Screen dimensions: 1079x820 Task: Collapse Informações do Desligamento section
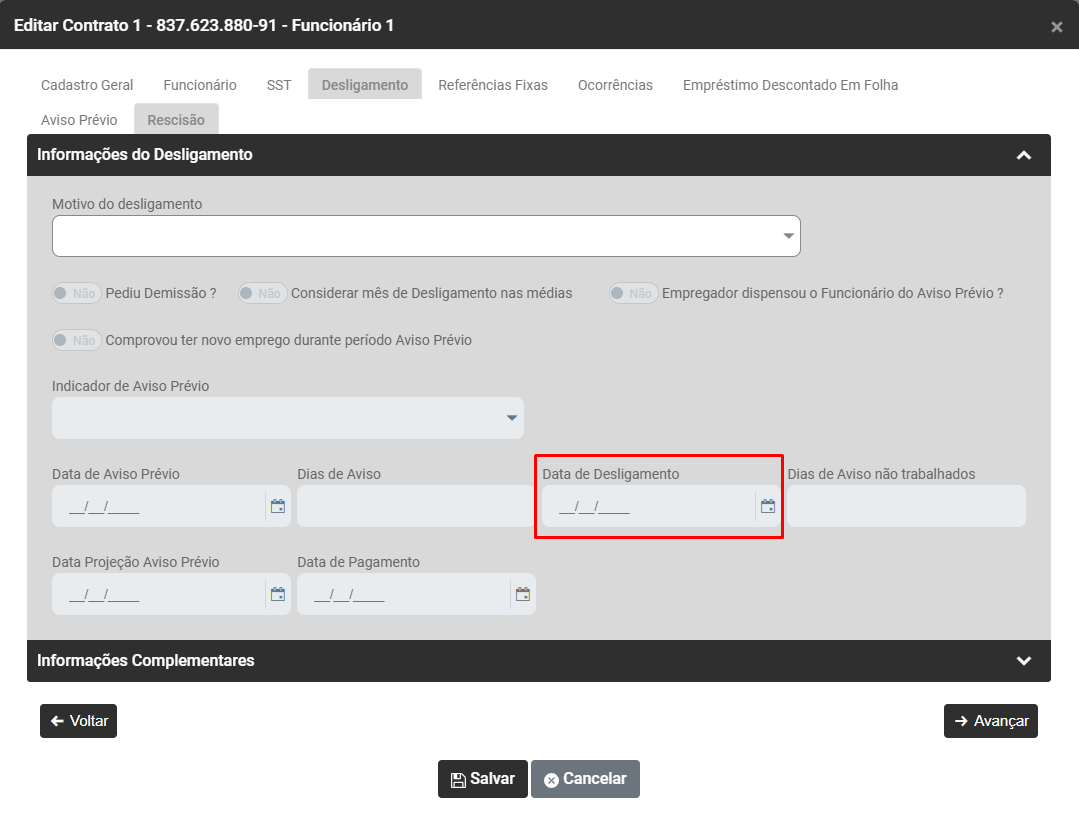click(x=1023, y=156)
